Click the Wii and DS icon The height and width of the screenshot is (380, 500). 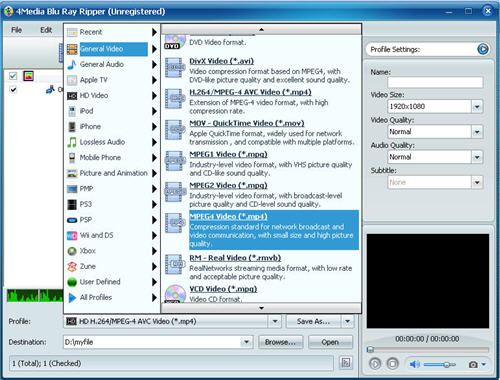(x=72, y=236)
